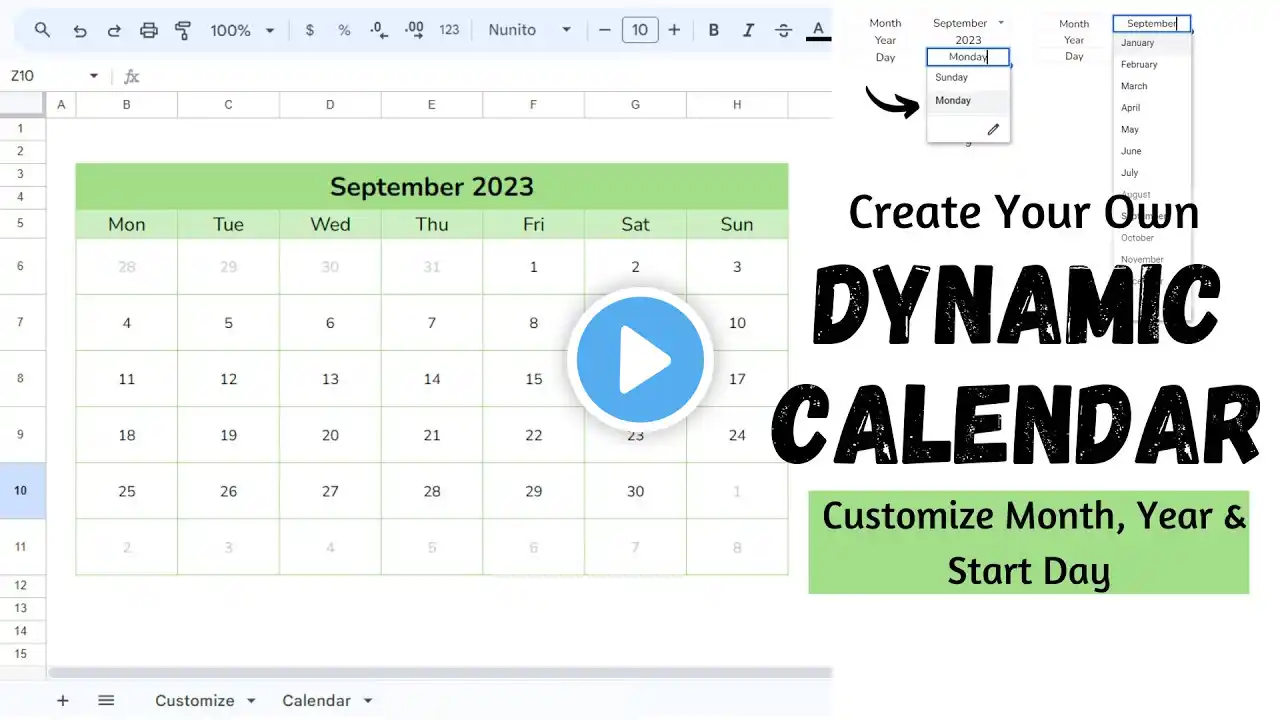Viewport: 1280px width, 720px height.
Task: Choose Sunday in the day dropdown list
Action: pyautogui.click(x=968, y=77)
